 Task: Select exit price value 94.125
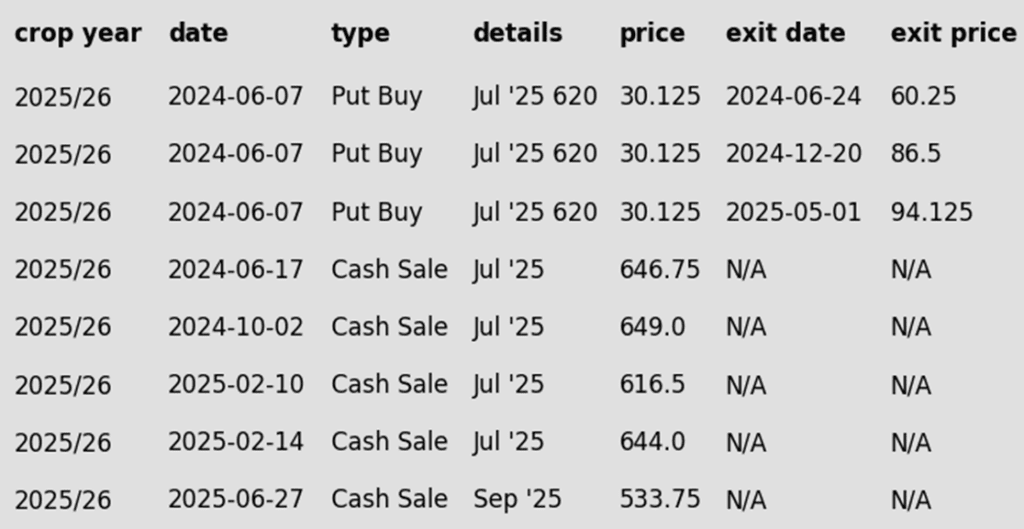click(932, 212)
